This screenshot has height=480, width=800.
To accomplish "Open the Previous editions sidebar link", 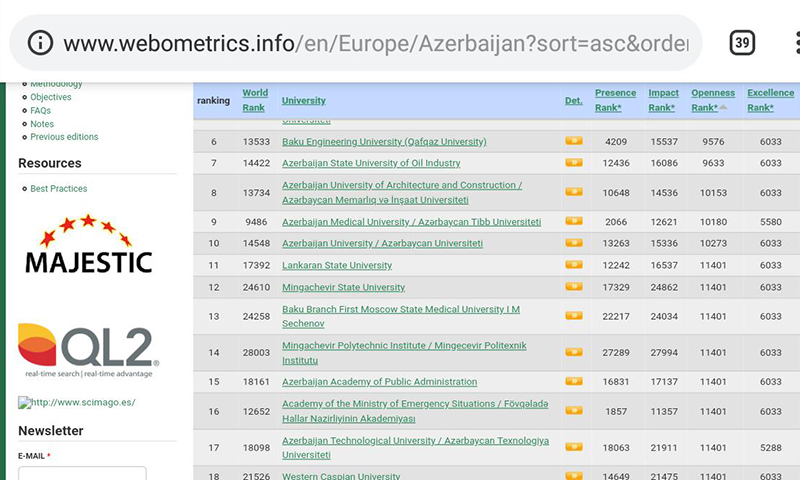I will click(x=64, y=137).
